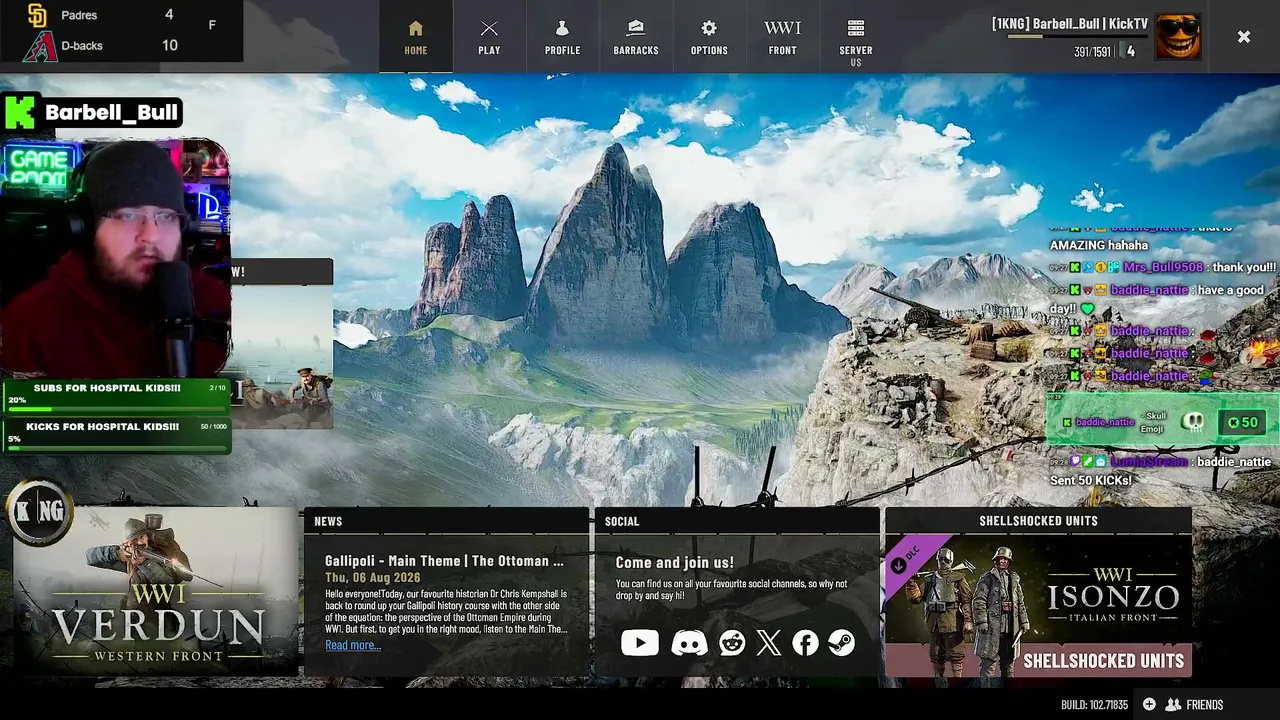The image size is (1280, 720).
Task: Click the Barbell_Bull streamer name label
Action: pos(111,112)
